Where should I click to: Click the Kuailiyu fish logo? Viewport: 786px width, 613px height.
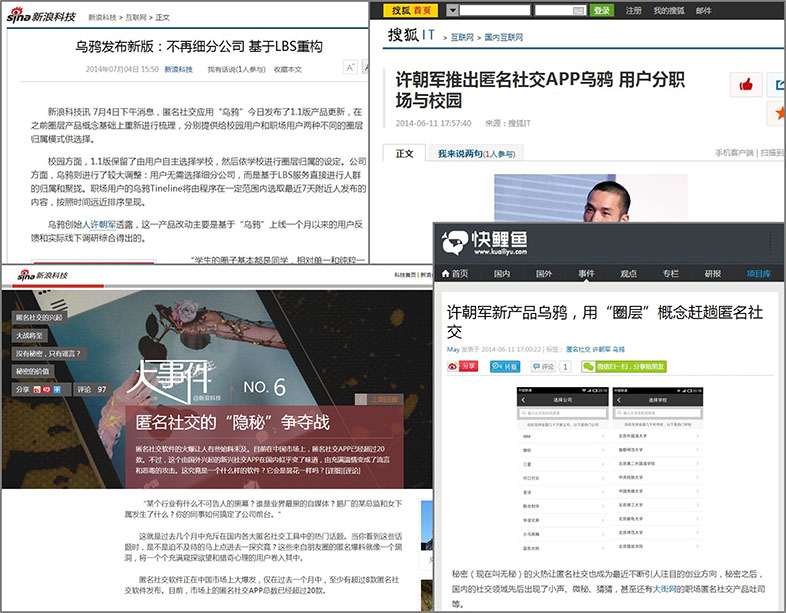point(484,243)
